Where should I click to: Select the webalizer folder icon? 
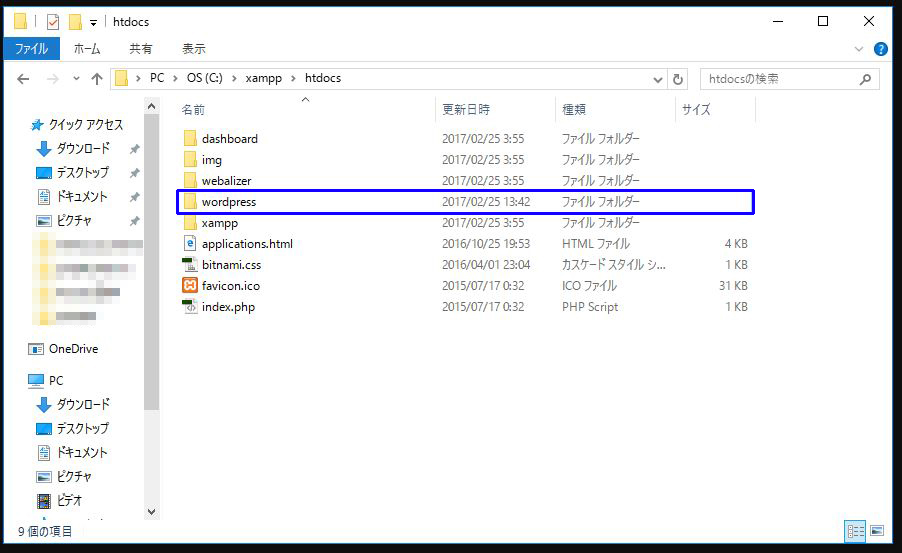coord(190,180)
